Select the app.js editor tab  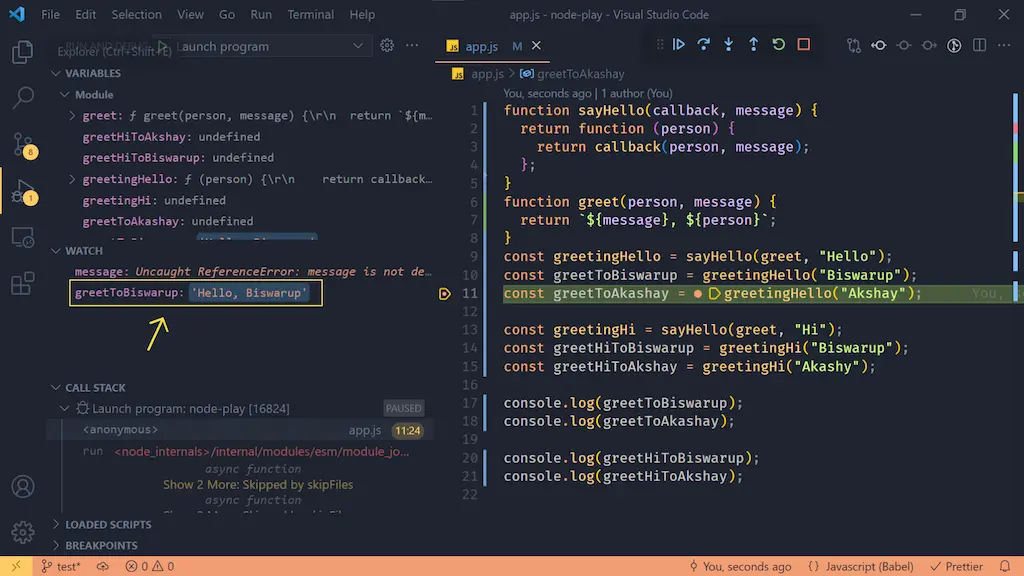pos(481,46)
